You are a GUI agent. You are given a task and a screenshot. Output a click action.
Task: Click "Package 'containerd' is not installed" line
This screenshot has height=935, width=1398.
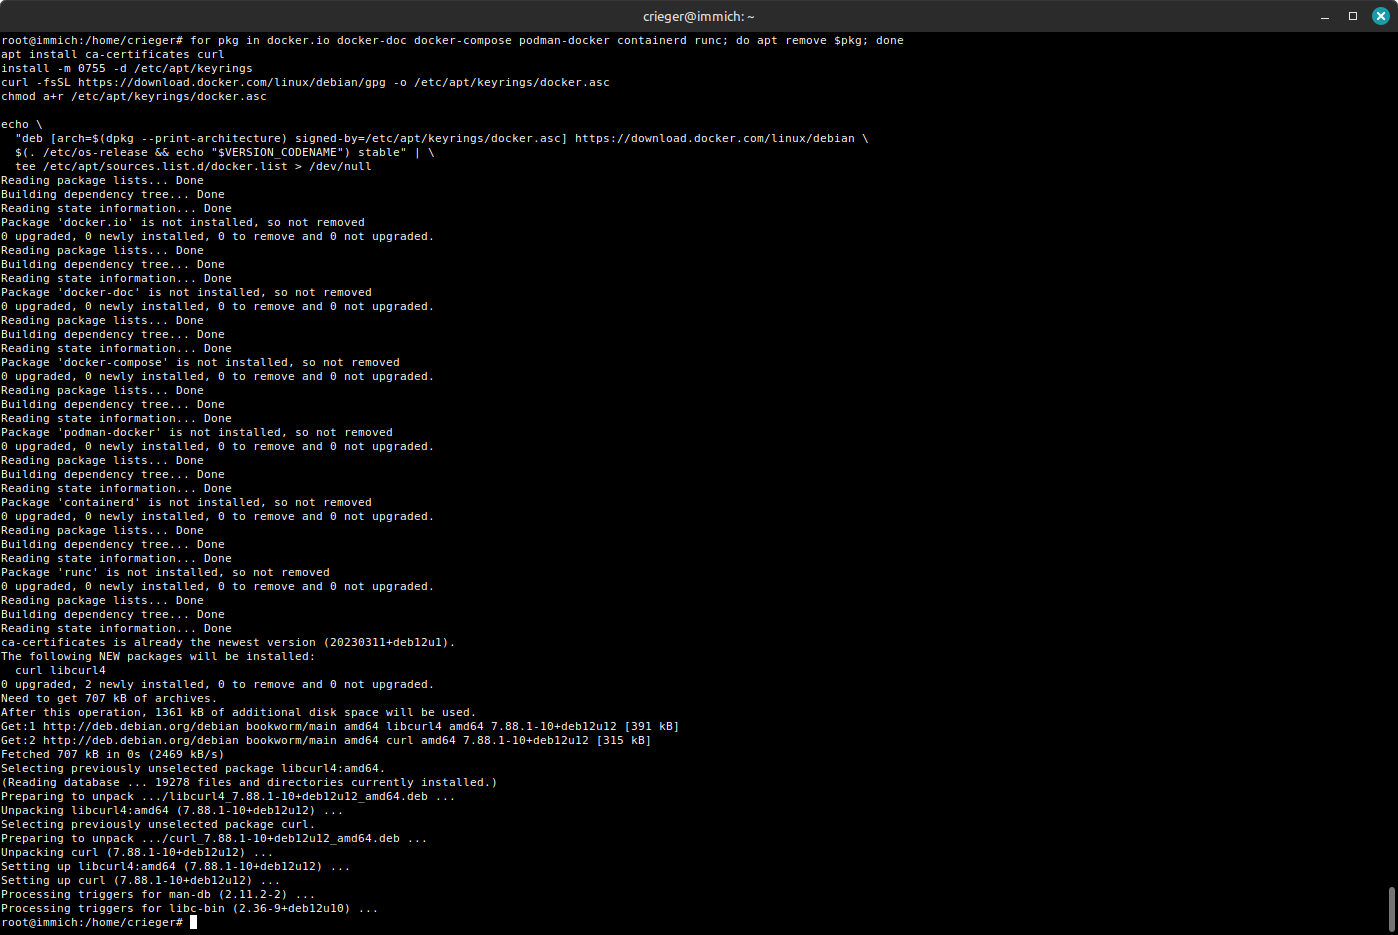[186, 502]
